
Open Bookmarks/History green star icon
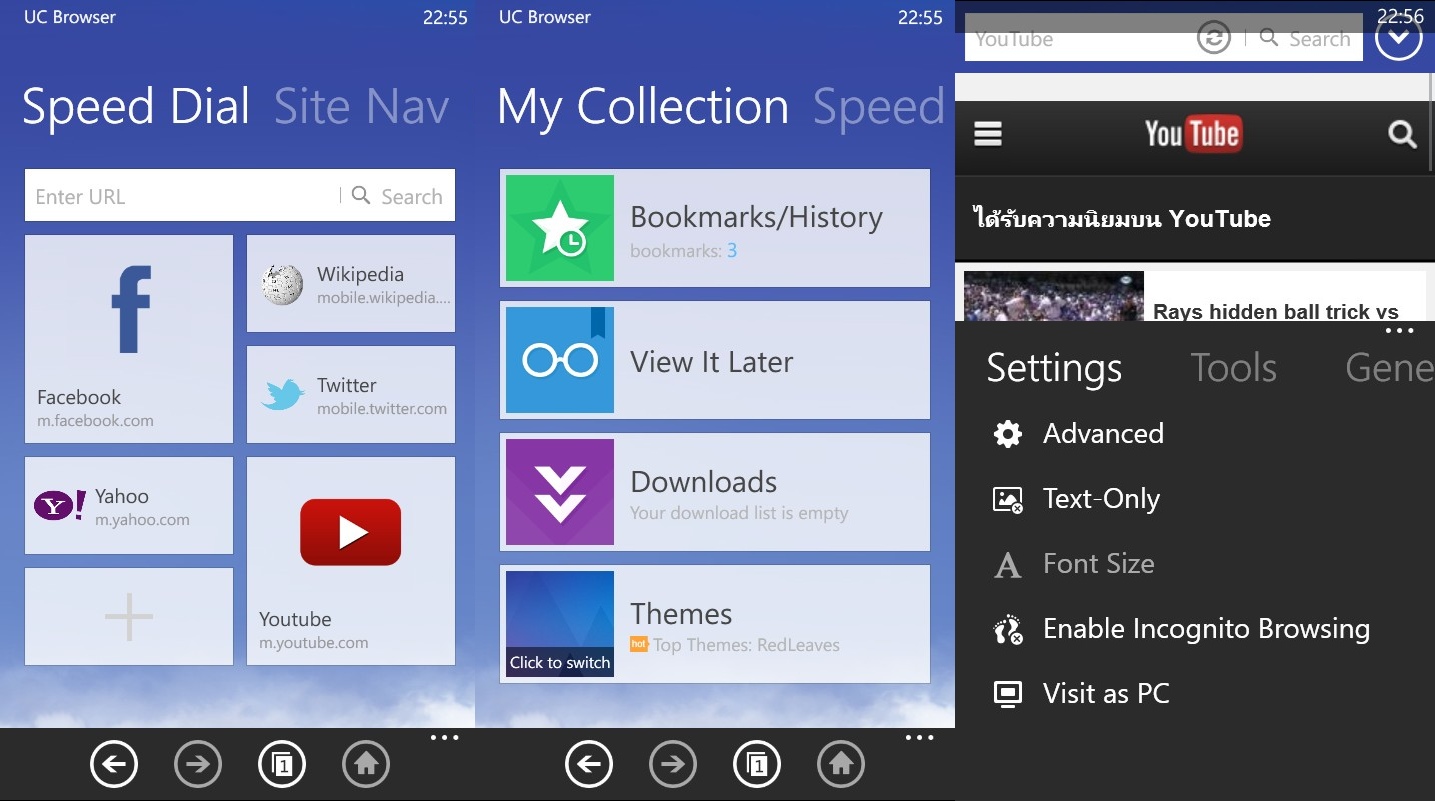560,228
